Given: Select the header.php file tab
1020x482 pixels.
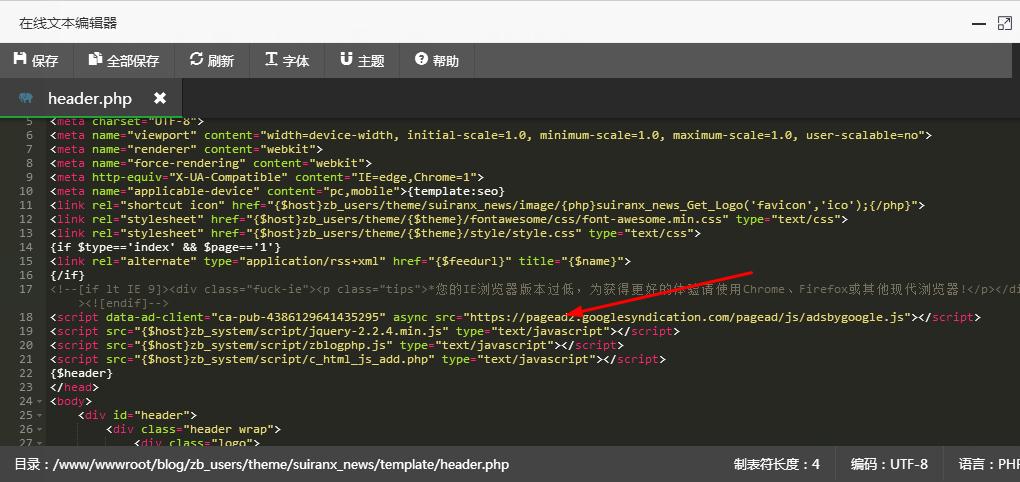Looking at the screenshot, I should pyautogui.click(x=89, y=98).
